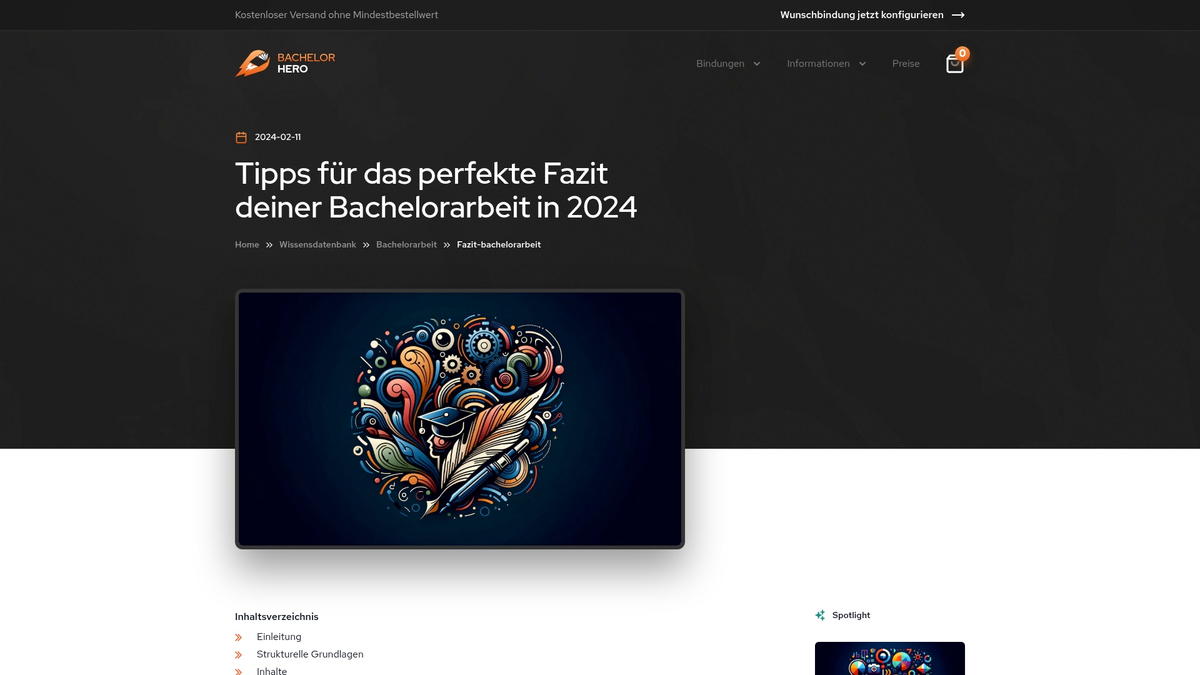Click the Spotlight thumbnail image
The image size is (1200, 675).
coord(890,658)
